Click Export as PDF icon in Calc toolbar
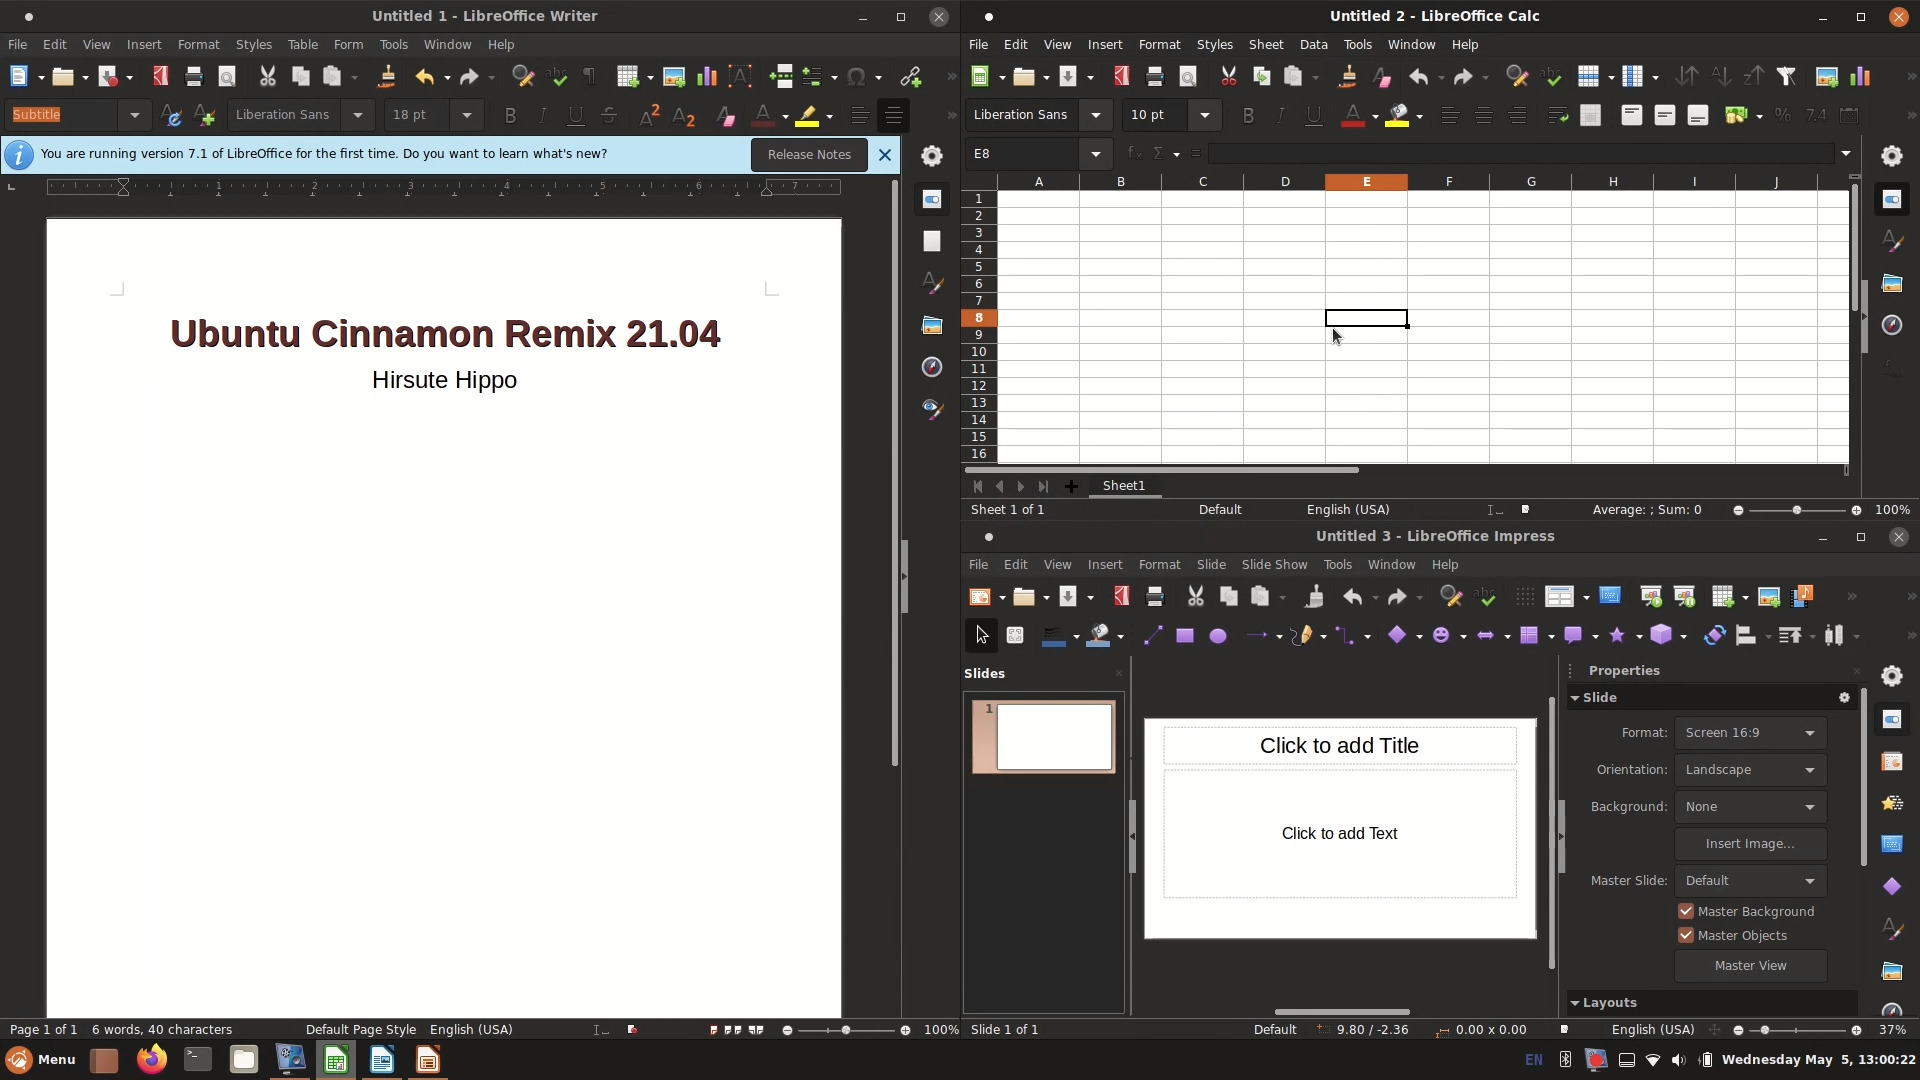1920x1080 pixels. pyautogui.click(x=1121, y=77)
